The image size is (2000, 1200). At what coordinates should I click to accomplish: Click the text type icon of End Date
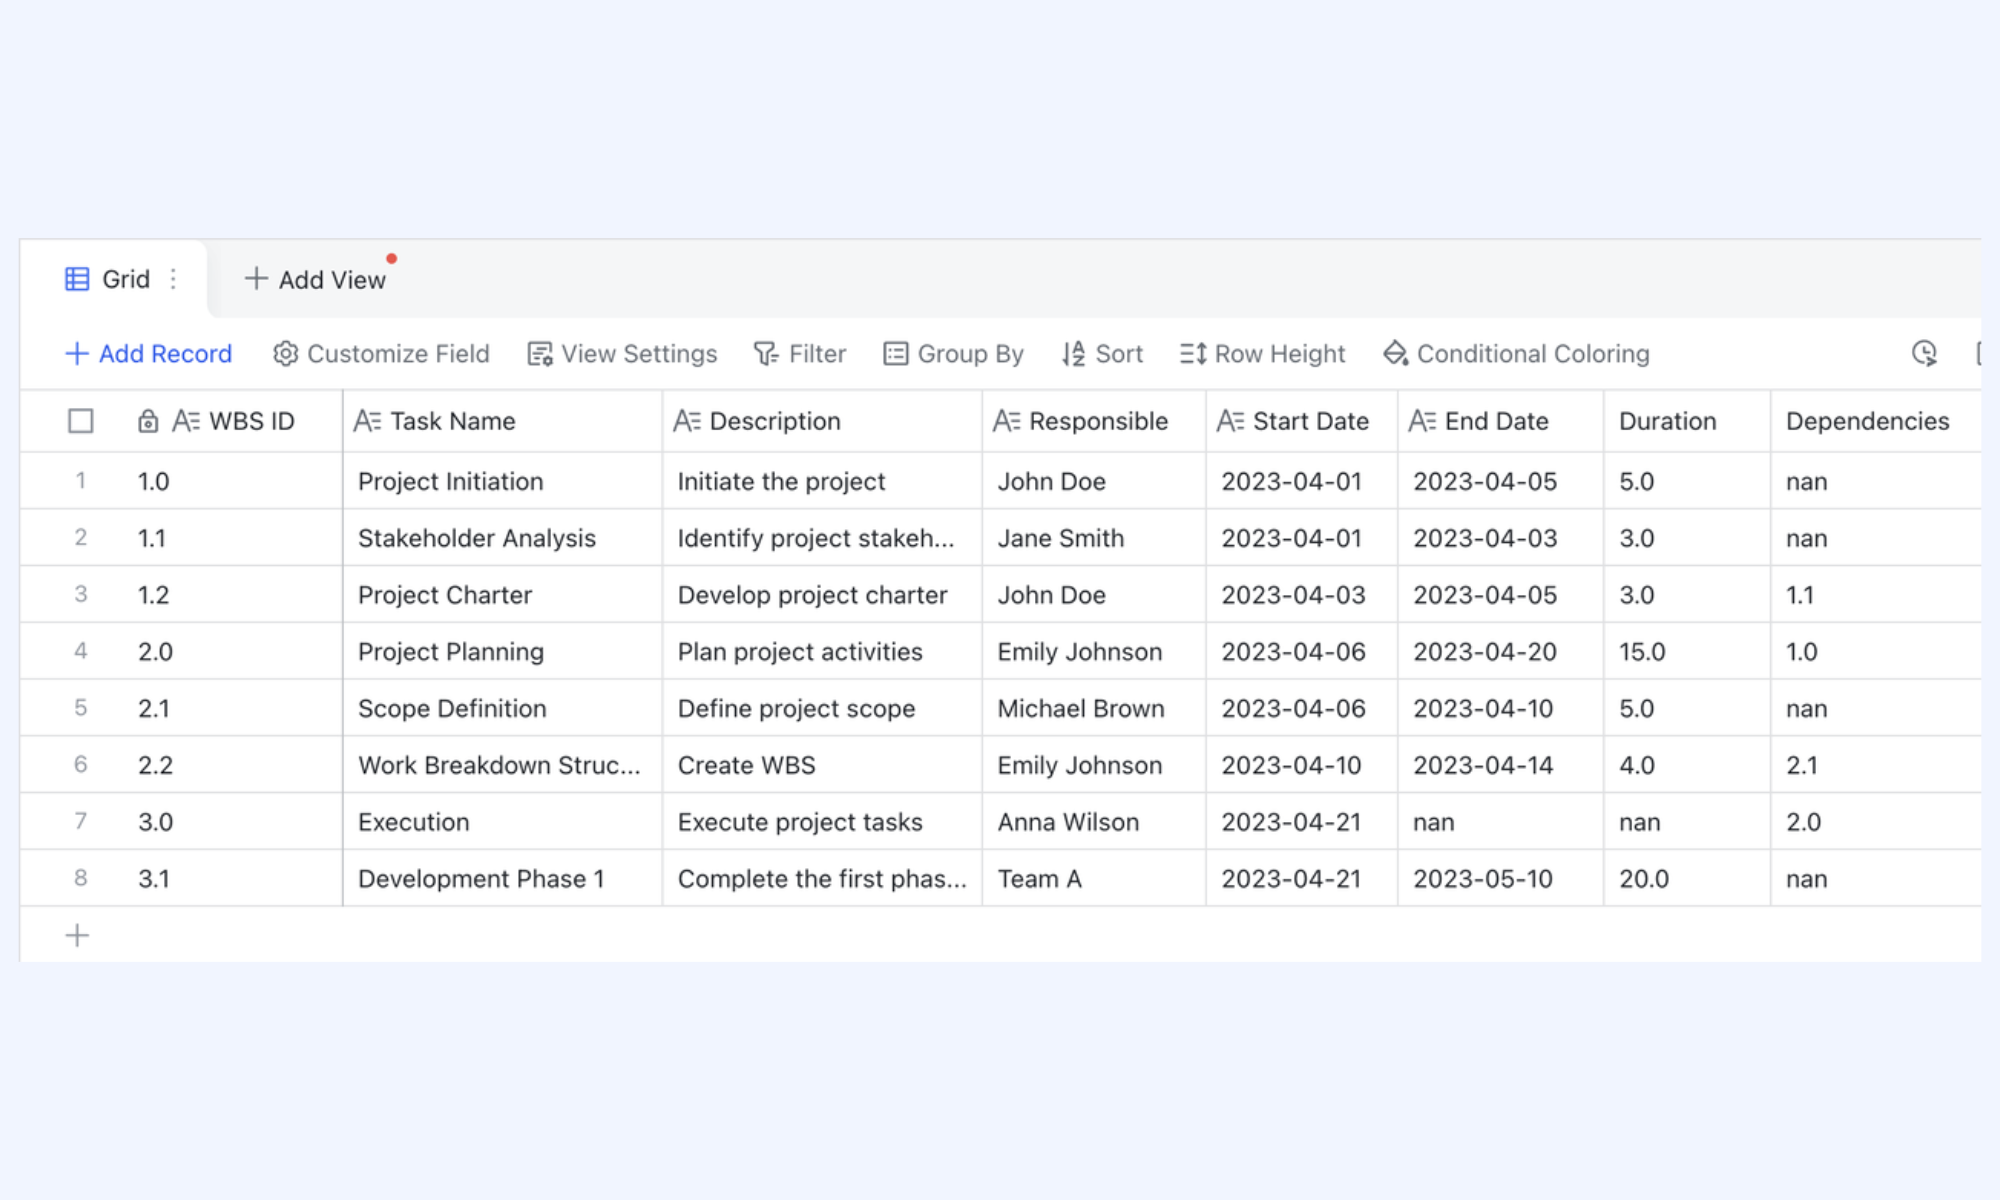coord(1422,421)
